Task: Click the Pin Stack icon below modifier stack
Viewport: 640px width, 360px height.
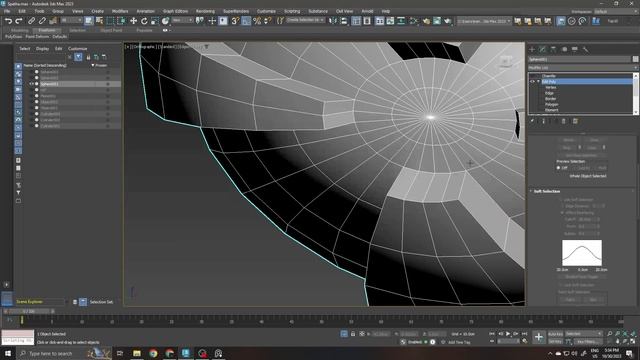Action: 532,121
